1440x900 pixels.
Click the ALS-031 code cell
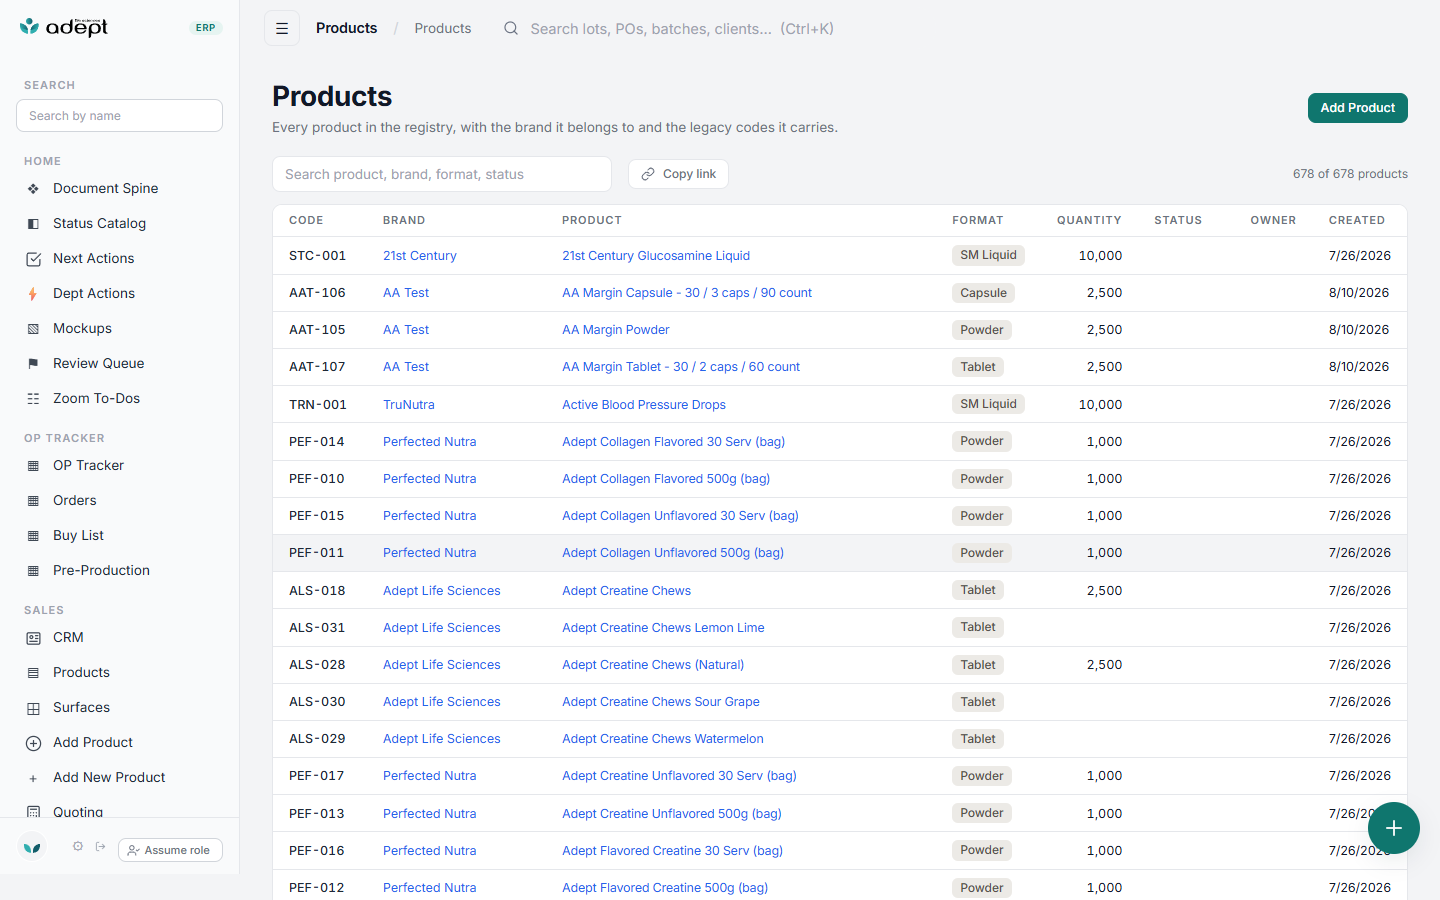(317, 628)
